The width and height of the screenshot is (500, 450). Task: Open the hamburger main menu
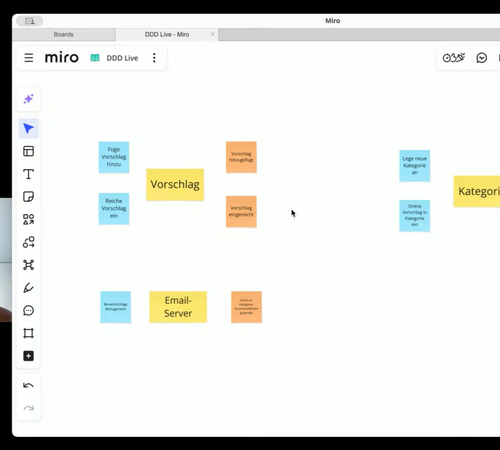coord(29,58)
